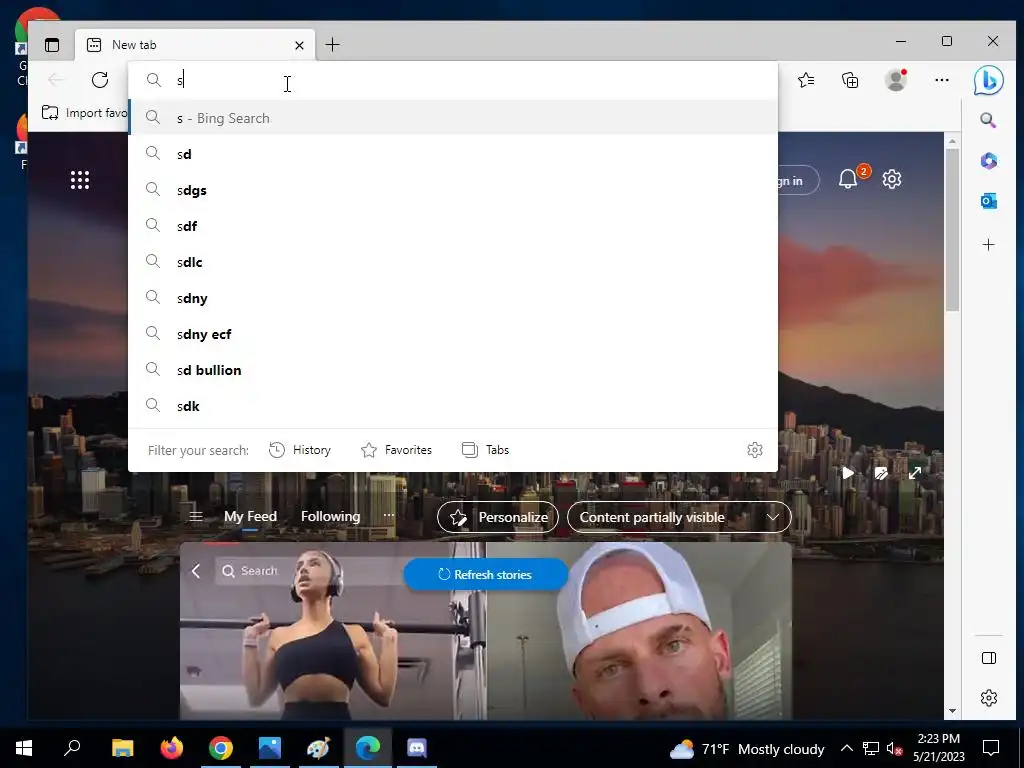
Task: Choose the 'sdlc' suggestion
Action: click(453, 262)
